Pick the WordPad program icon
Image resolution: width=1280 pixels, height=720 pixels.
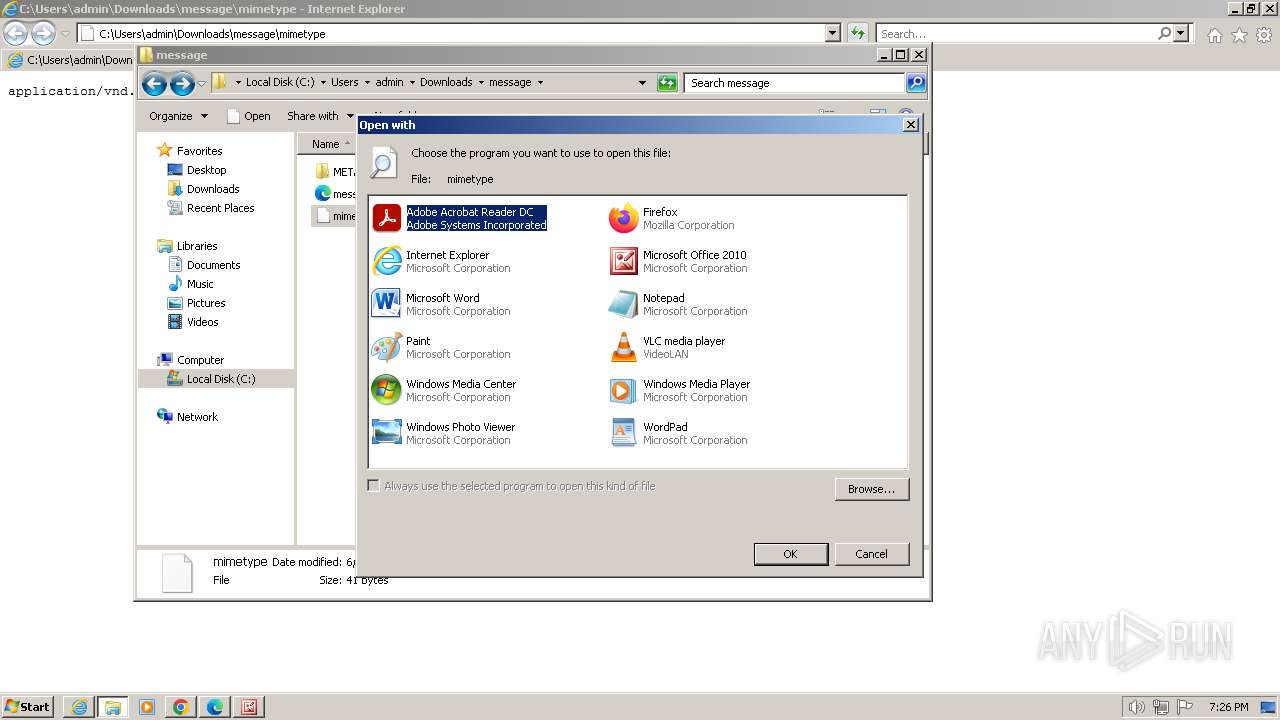(x=623, y=433)
